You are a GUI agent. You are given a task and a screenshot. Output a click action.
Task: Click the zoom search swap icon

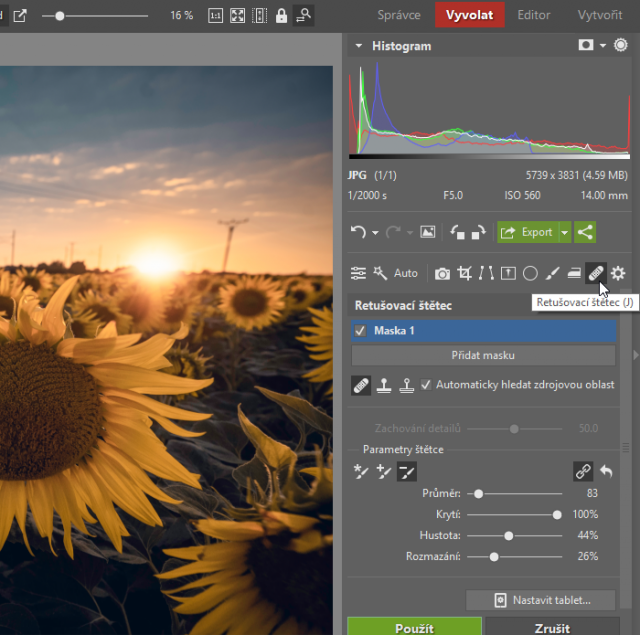coord(303,16)
